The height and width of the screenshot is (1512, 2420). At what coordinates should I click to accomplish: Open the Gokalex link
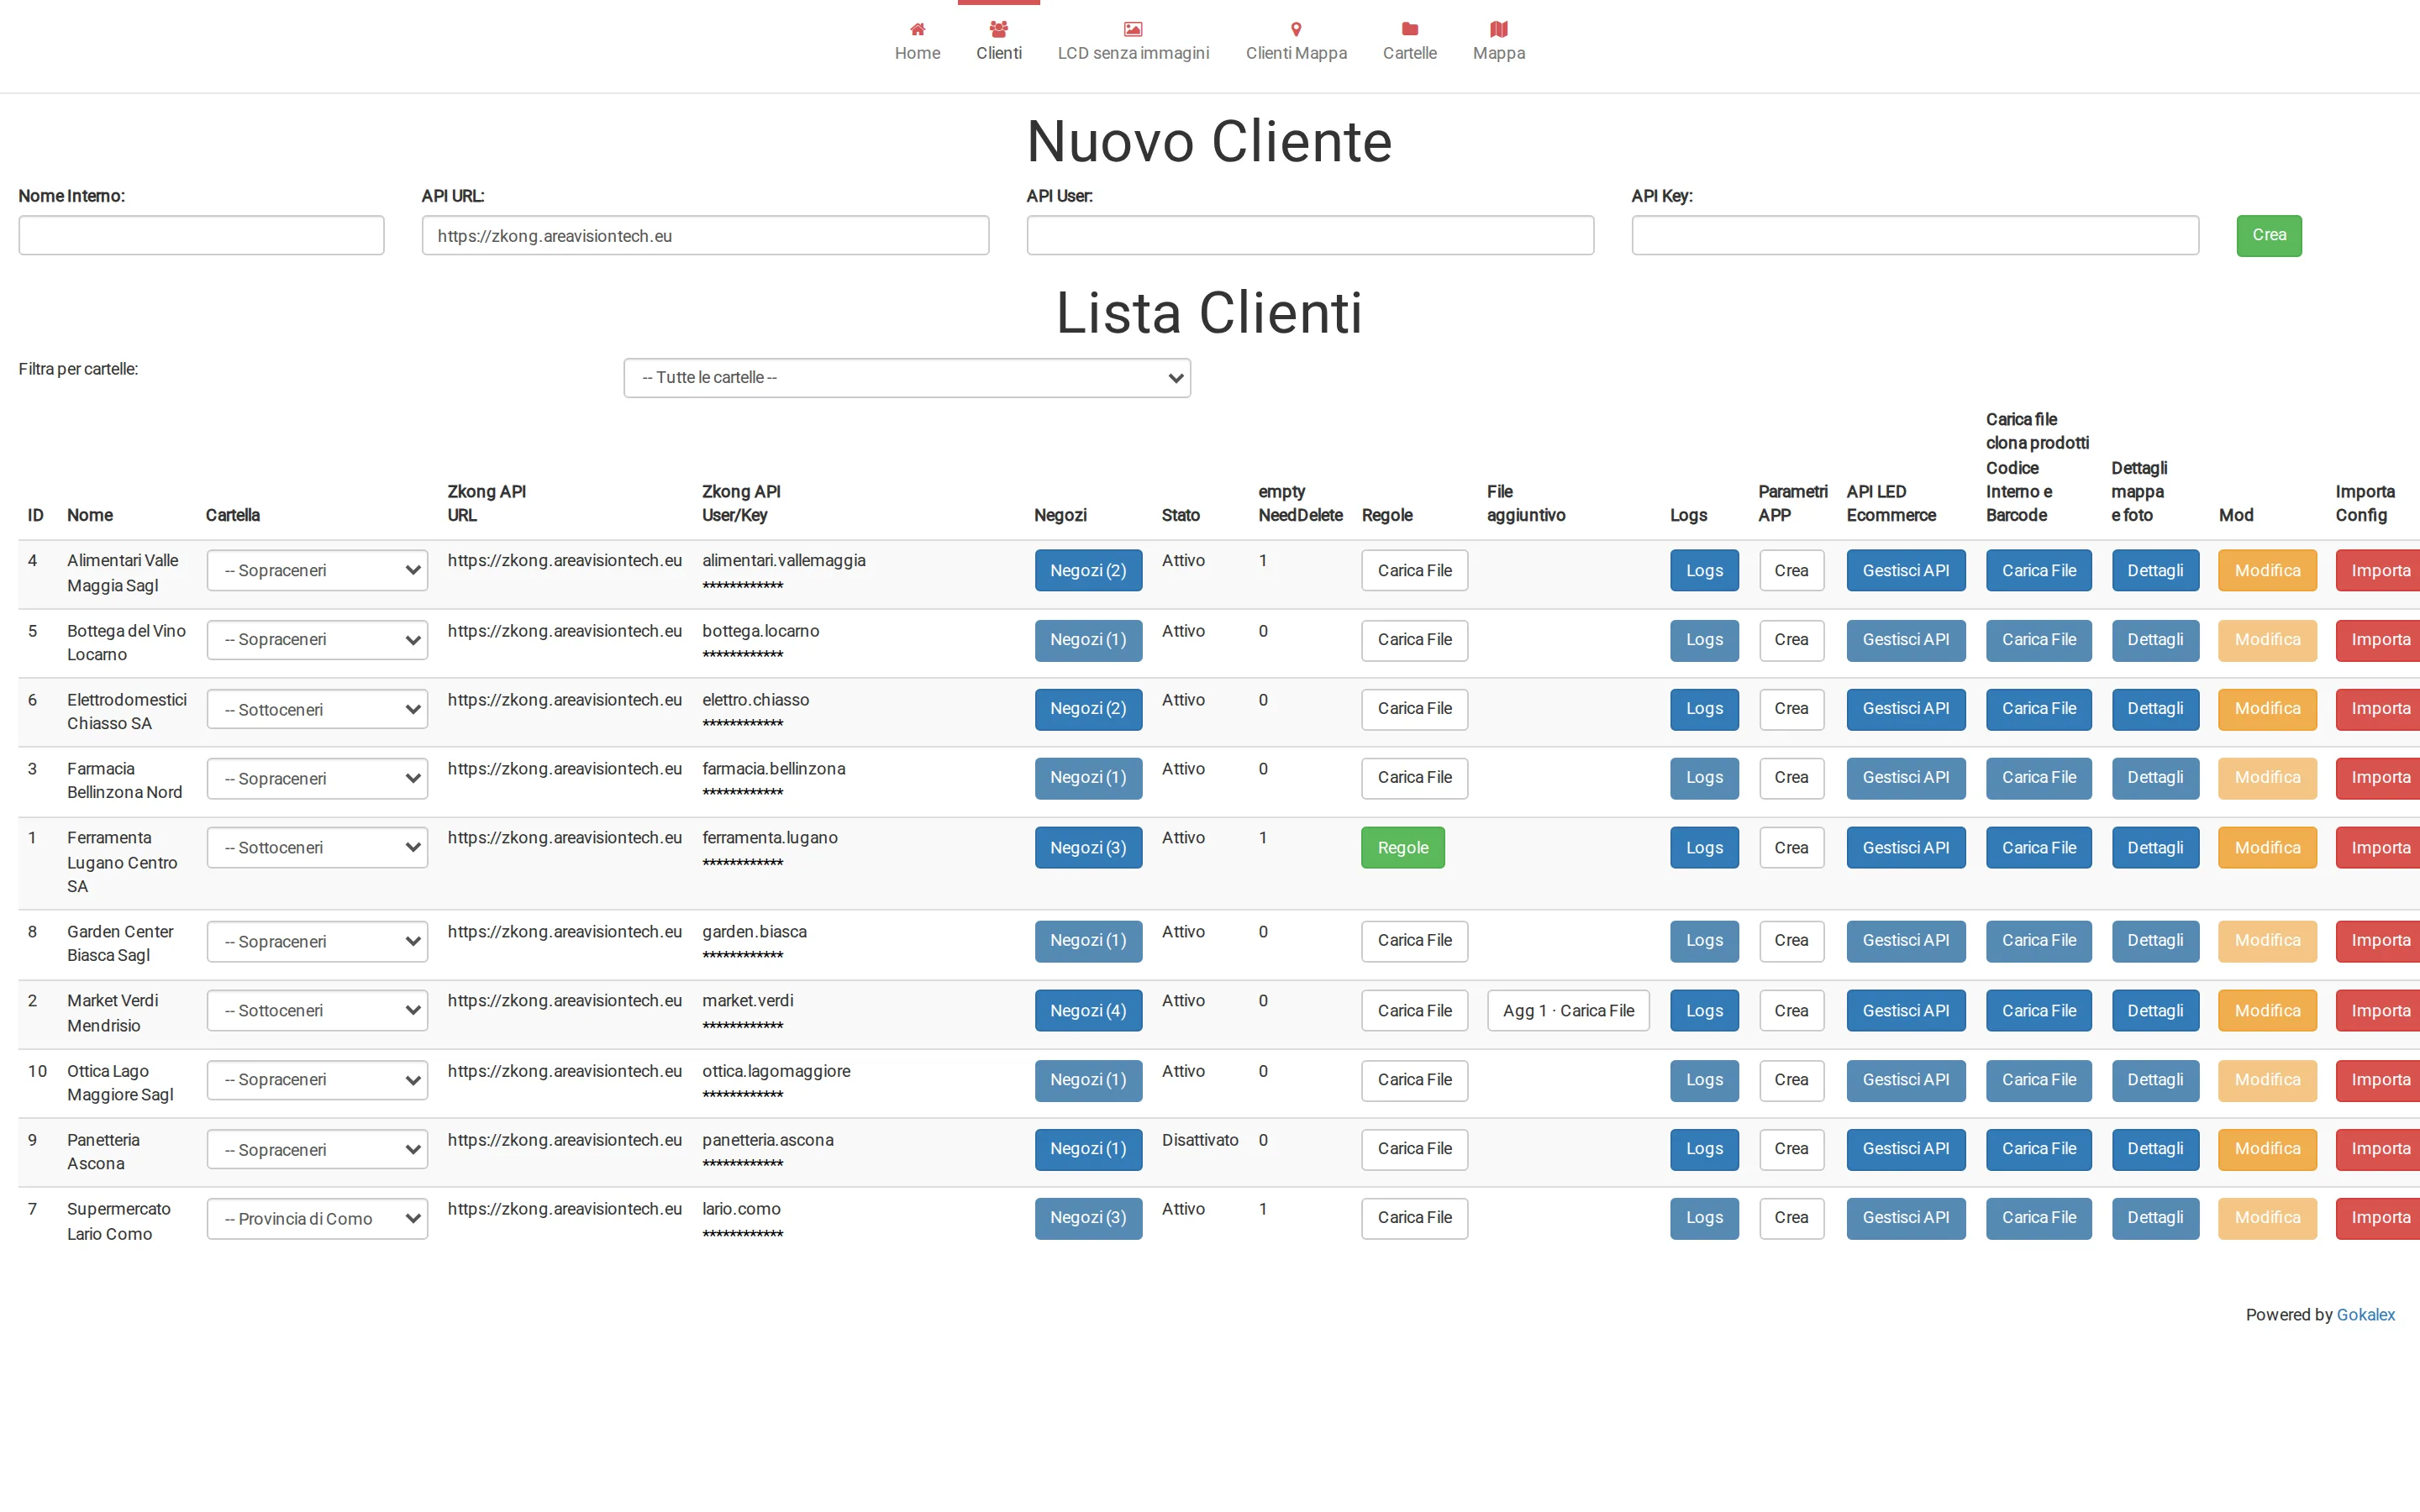2365,1314
